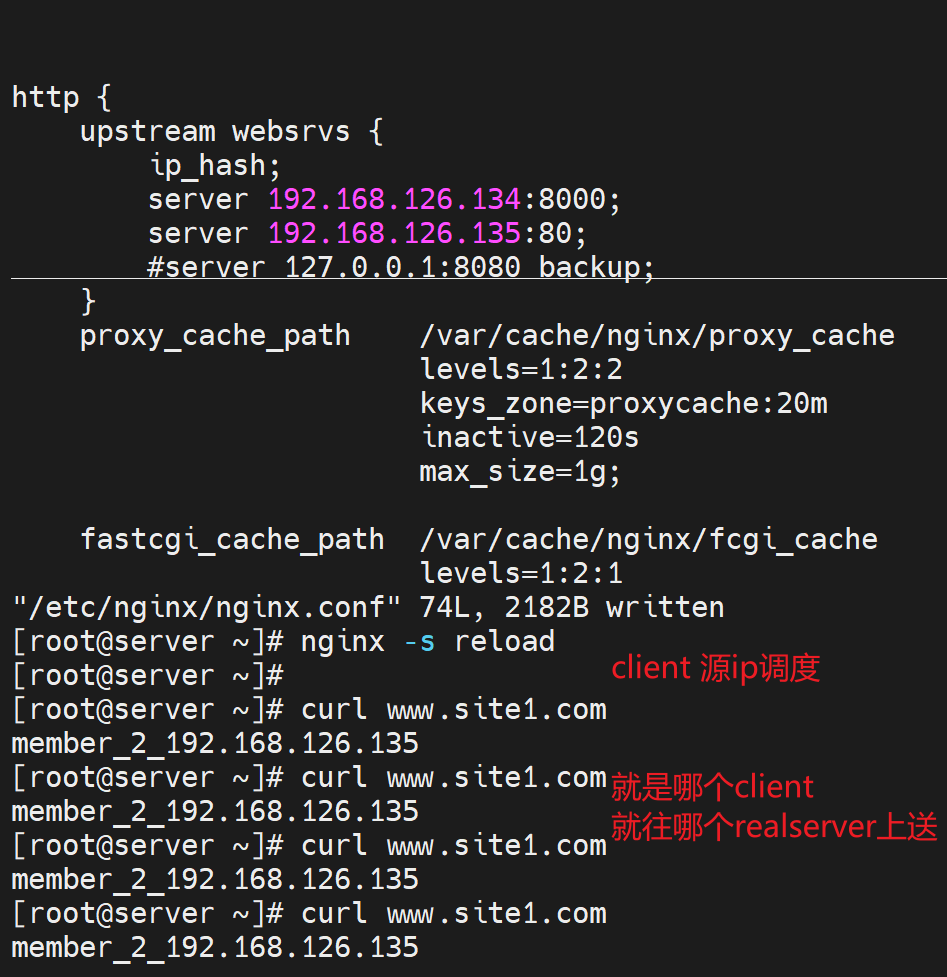Click the server 192.168.126.135:80 config line
The image size is (947, 977).
(367, 234)
